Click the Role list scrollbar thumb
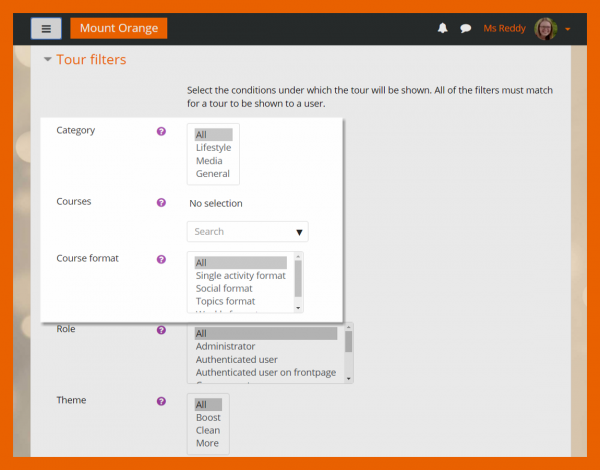This screenshot has width=600, height=470. [x=348, y=341]
